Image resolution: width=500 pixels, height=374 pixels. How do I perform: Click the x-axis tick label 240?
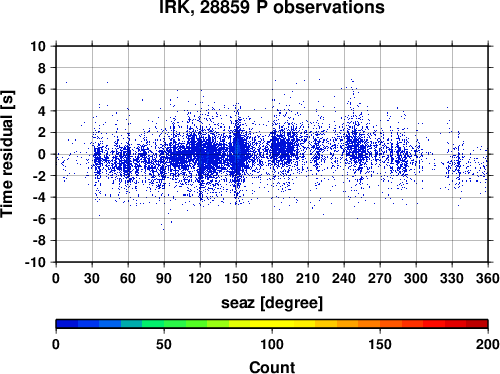pyautogui.click(x=344, y=278)
